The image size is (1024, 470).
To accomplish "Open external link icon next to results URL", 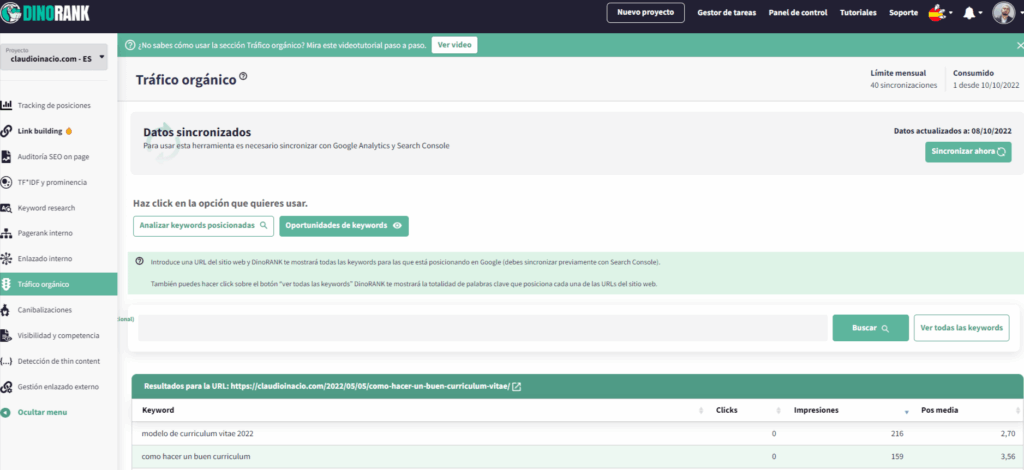I will (516, 386).
